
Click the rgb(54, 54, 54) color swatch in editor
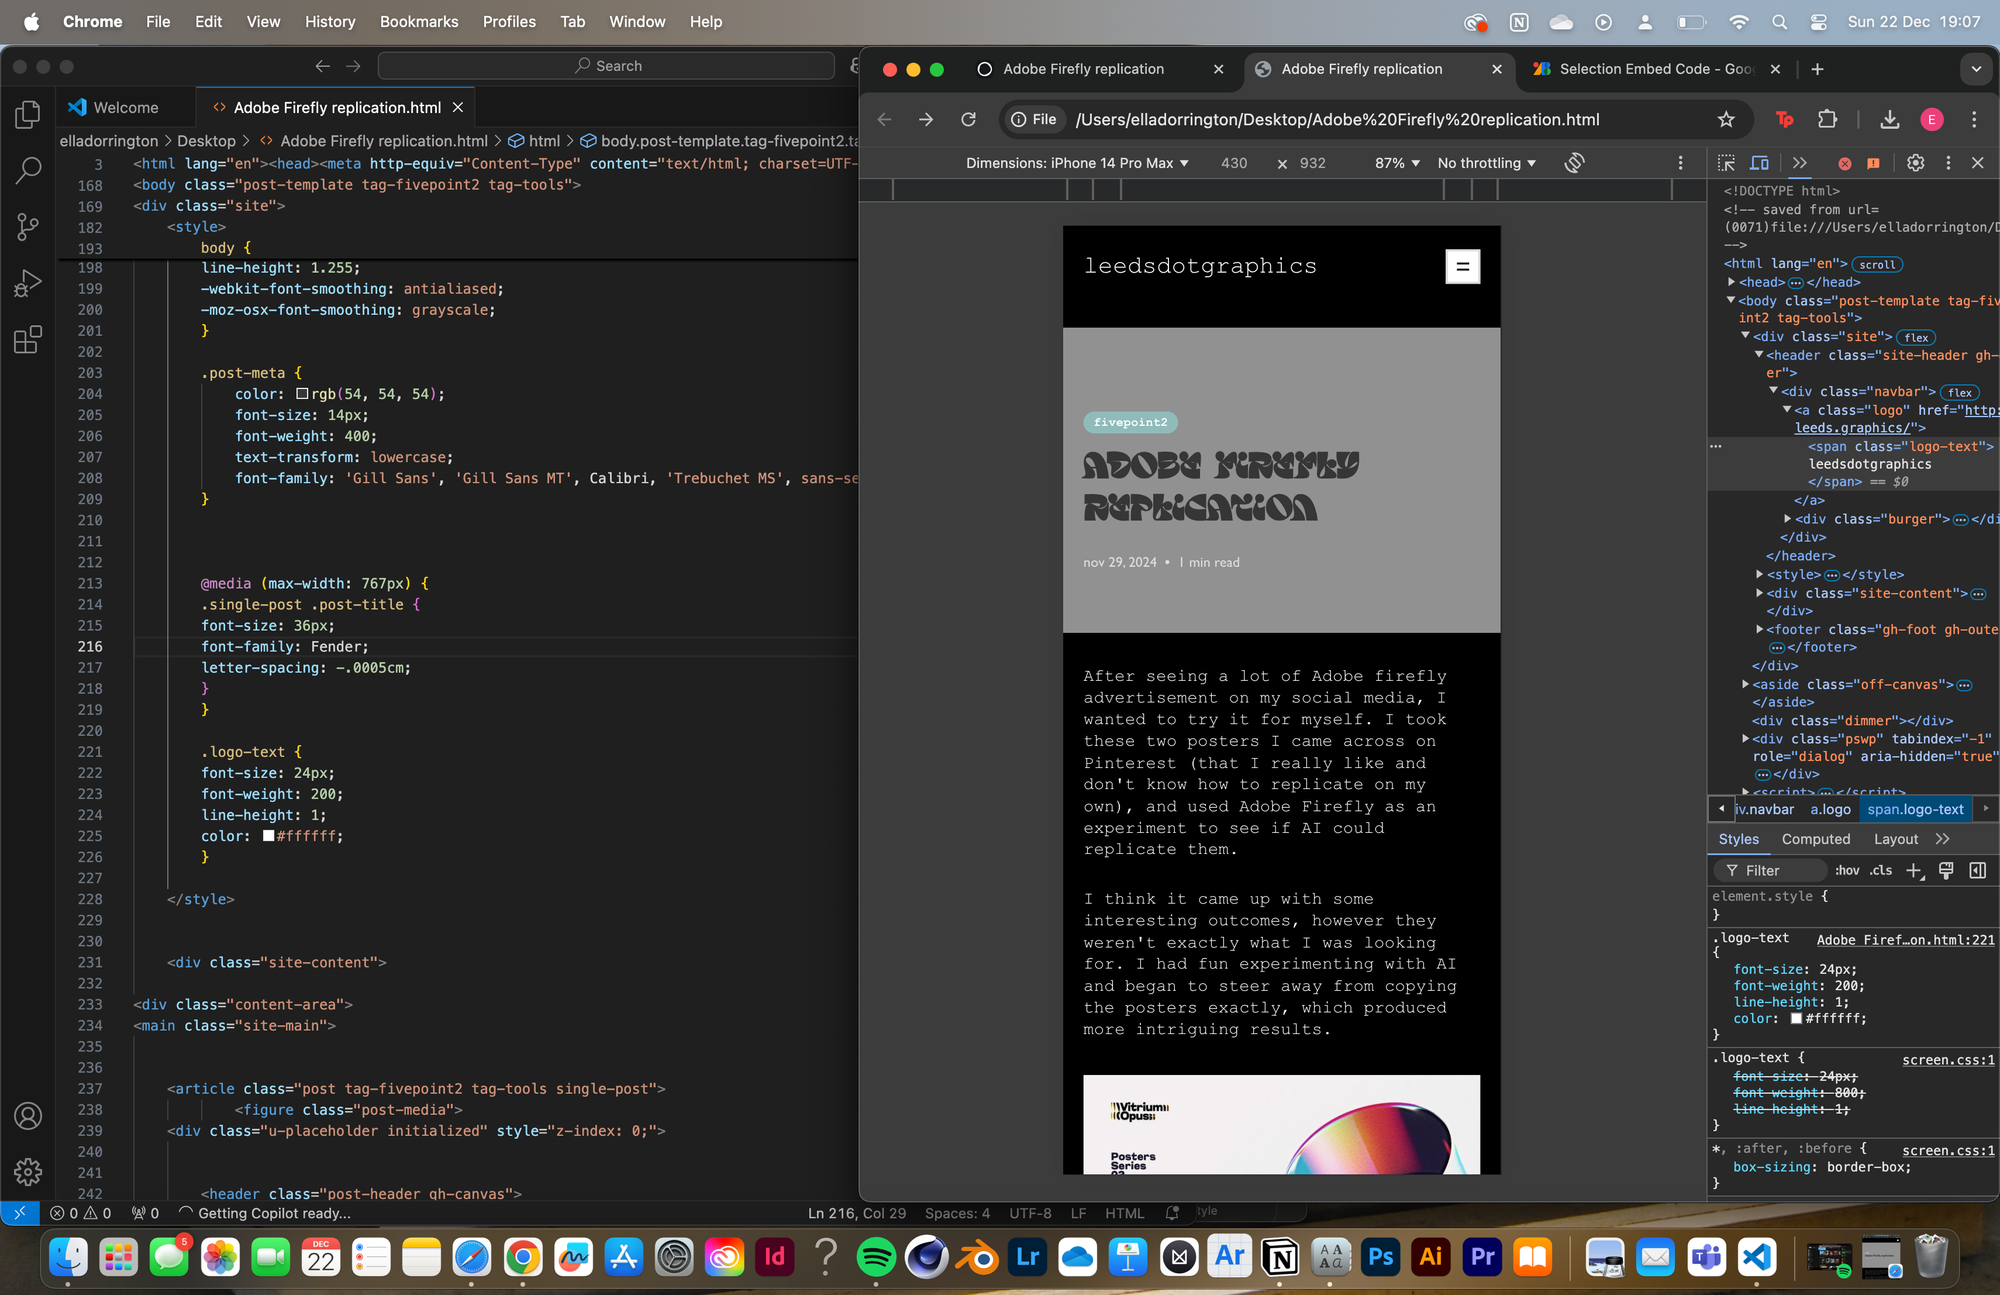[302, 394]
